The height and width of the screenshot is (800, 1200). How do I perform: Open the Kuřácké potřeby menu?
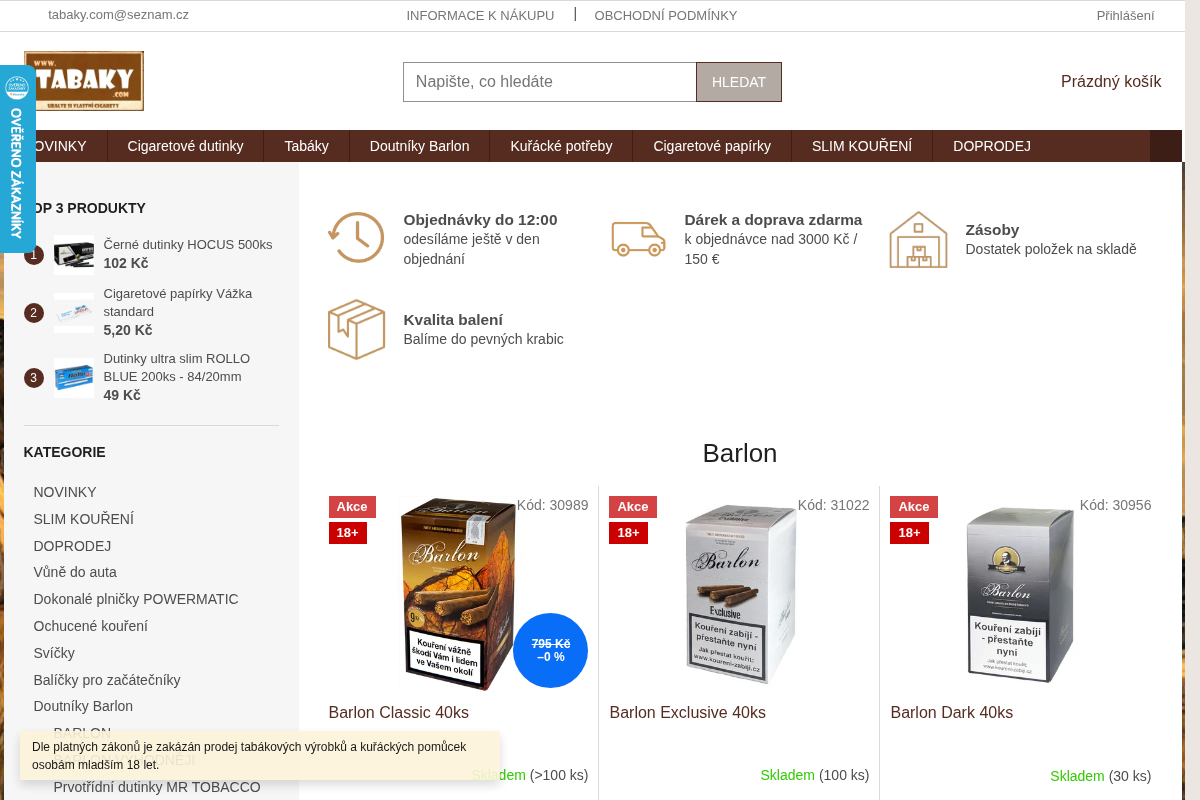click(561, 146)
